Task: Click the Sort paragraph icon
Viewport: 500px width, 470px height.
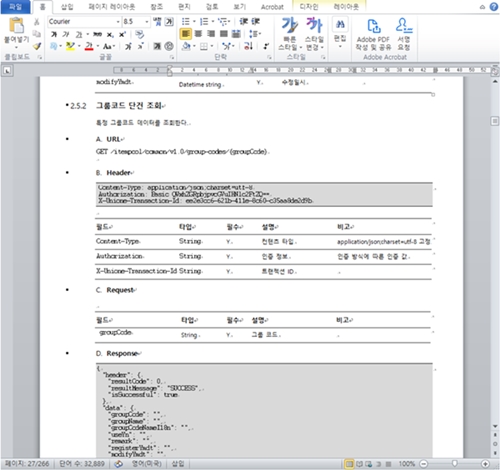Action: [248, 46]
